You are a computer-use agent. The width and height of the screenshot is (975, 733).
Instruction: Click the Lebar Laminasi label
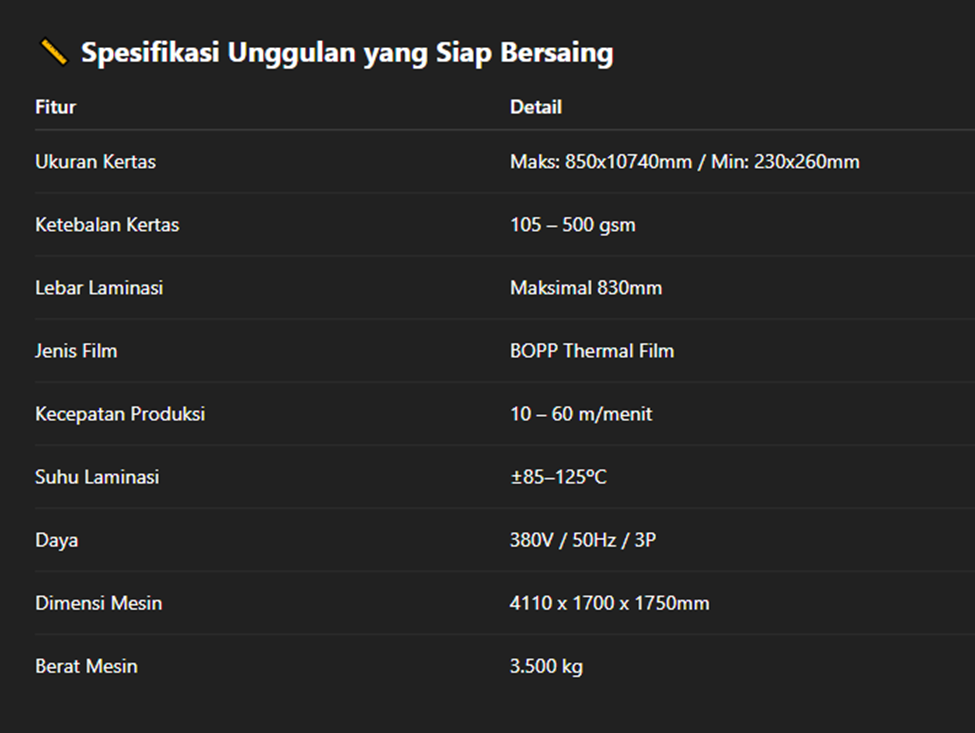[x=99, y=288]
